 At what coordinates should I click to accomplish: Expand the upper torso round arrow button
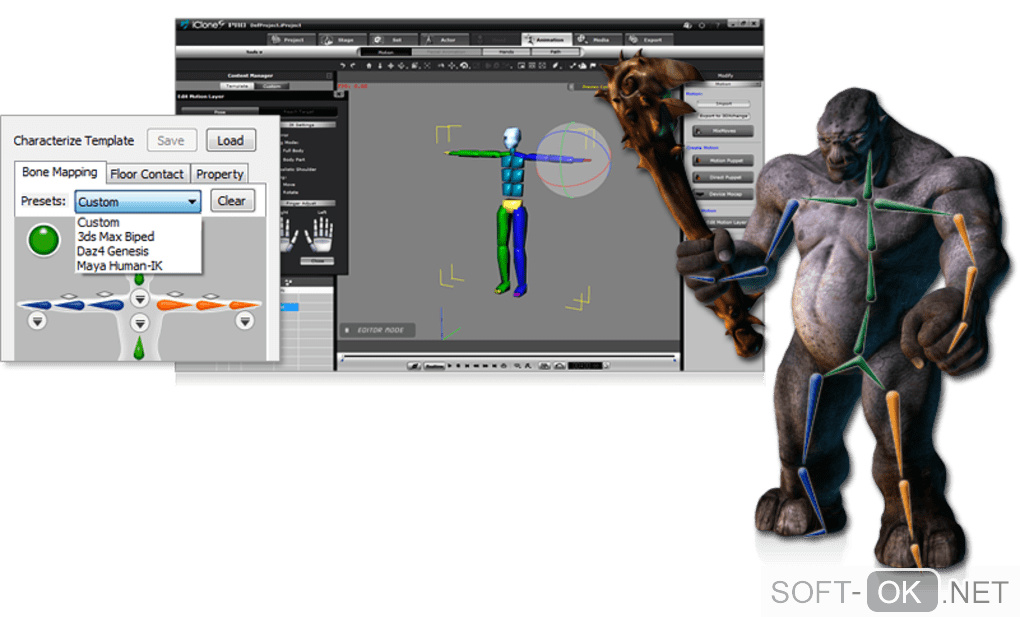[140, 299]
